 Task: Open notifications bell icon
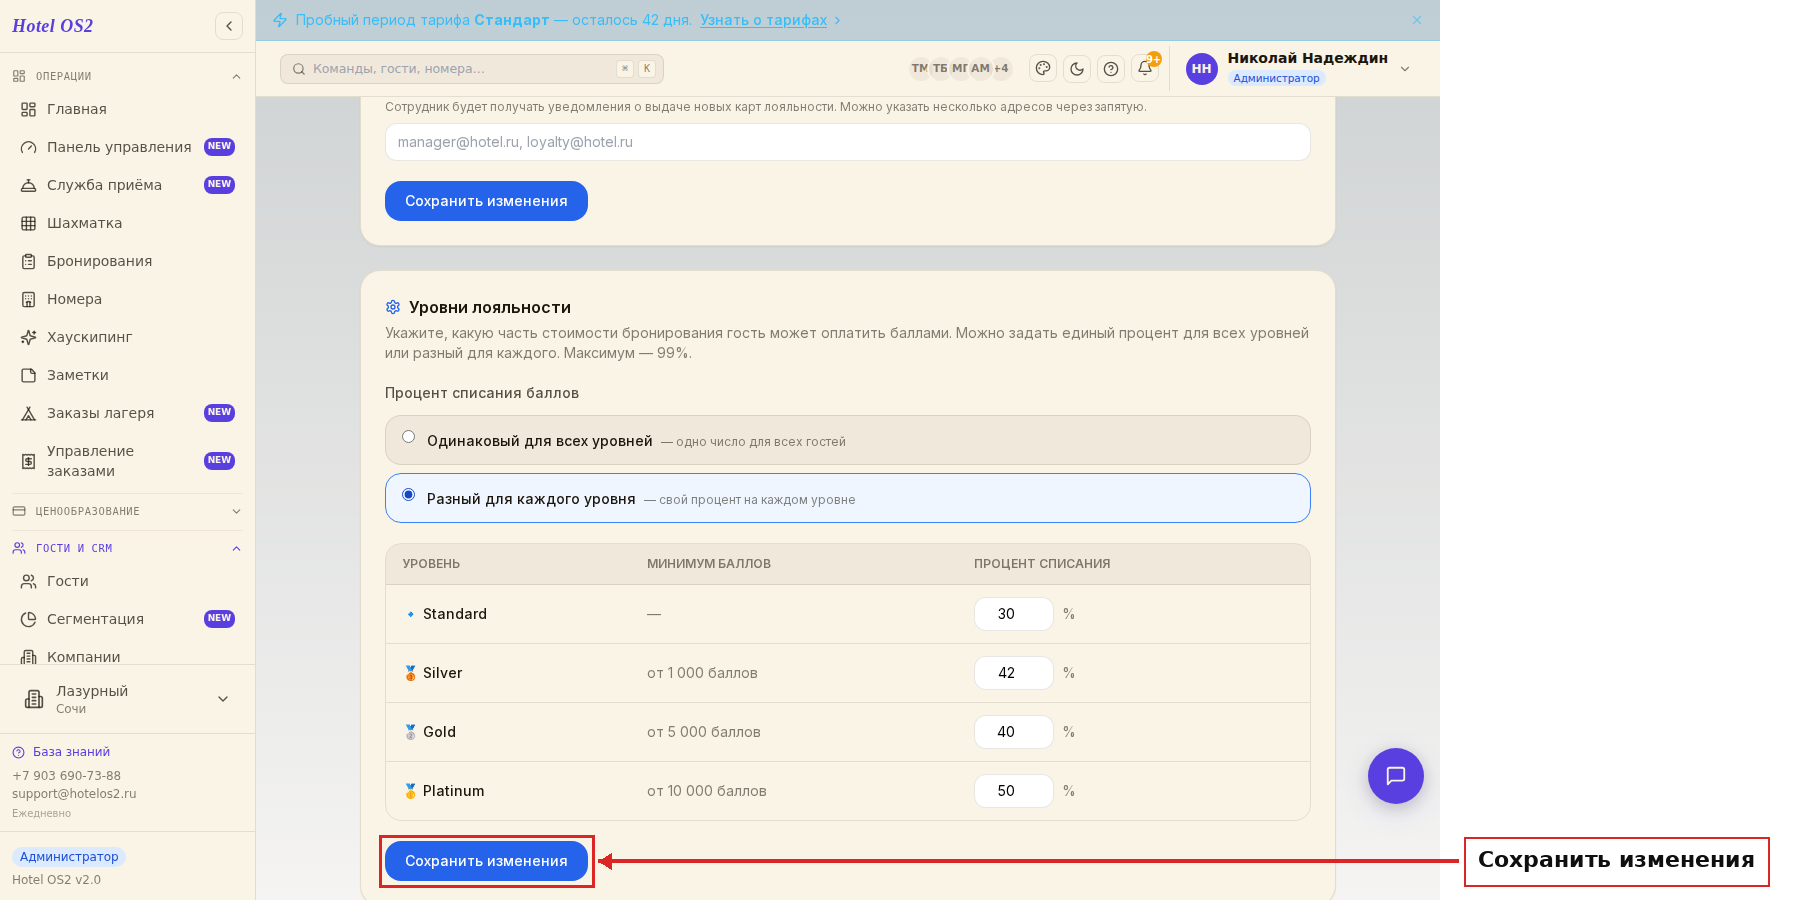click(1145, 69)
